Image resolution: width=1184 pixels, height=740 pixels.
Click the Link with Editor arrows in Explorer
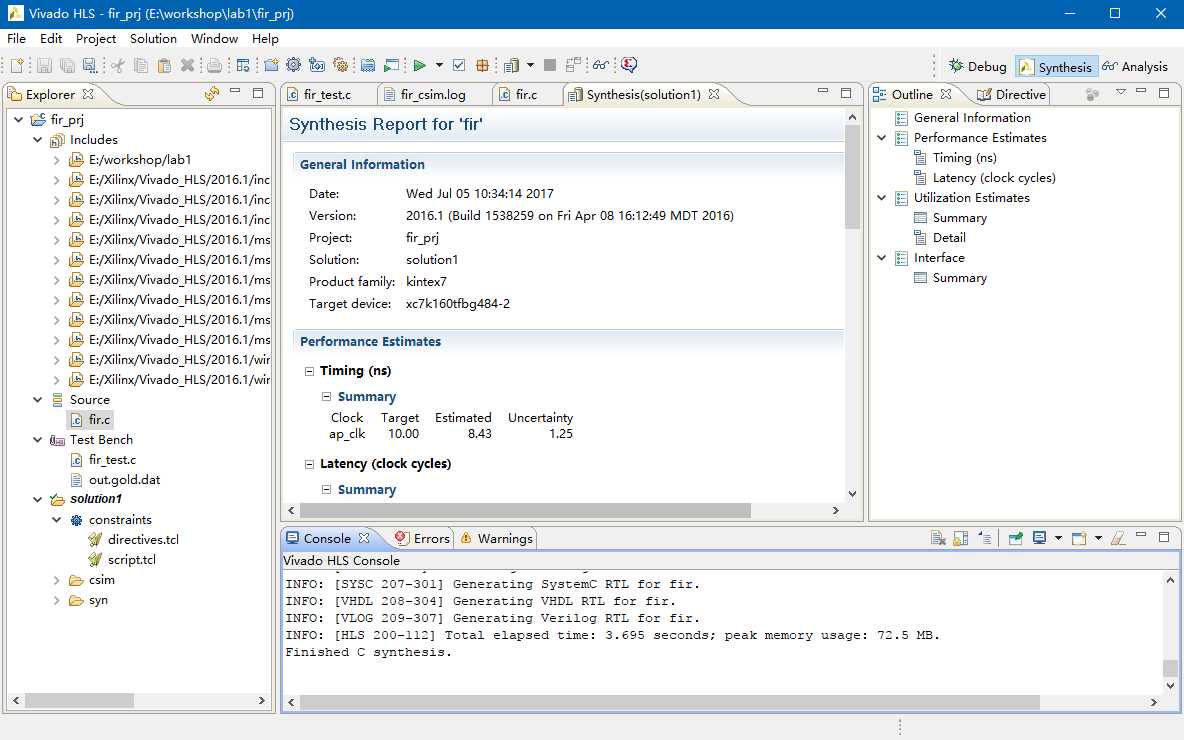[211, 94]
